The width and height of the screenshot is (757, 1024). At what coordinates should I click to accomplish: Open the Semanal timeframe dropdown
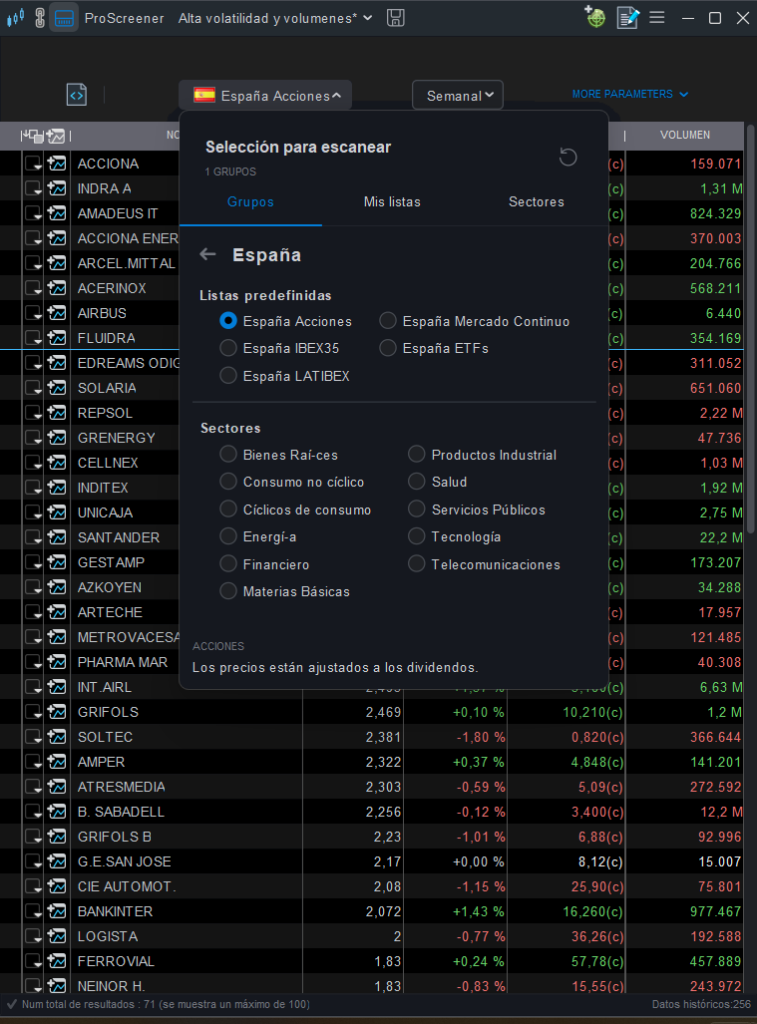(457, 95)
